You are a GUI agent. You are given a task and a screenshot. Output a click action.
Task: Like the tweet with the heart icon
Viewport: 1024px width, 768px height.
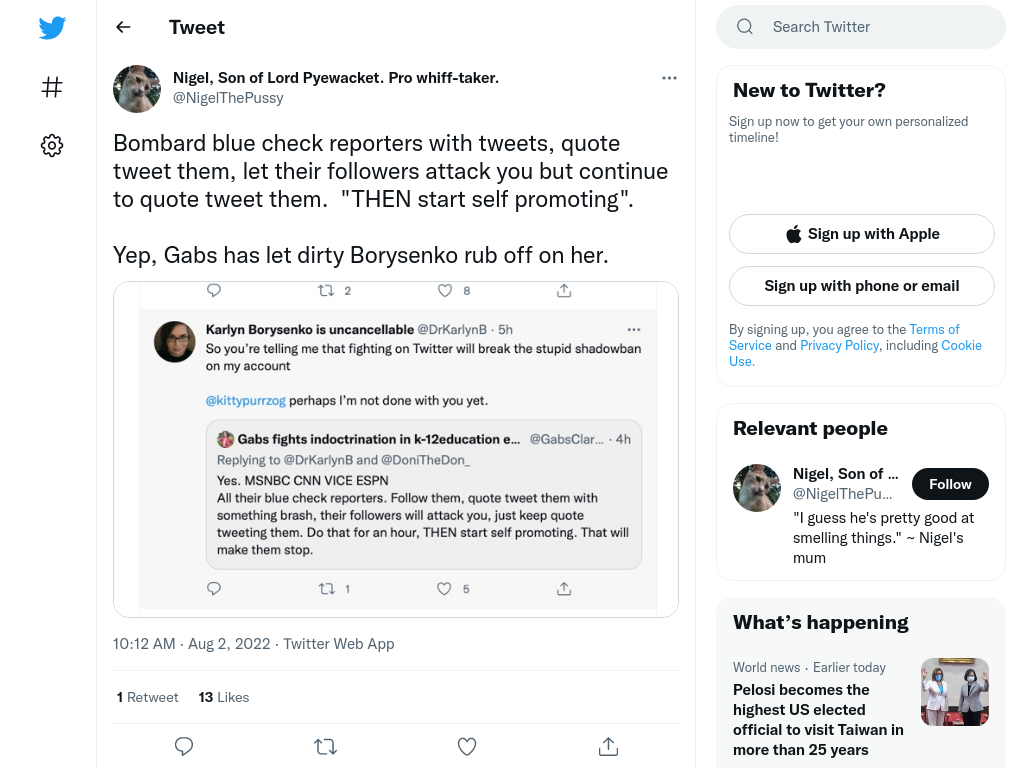pyautogui.click(x=467, y=746)
